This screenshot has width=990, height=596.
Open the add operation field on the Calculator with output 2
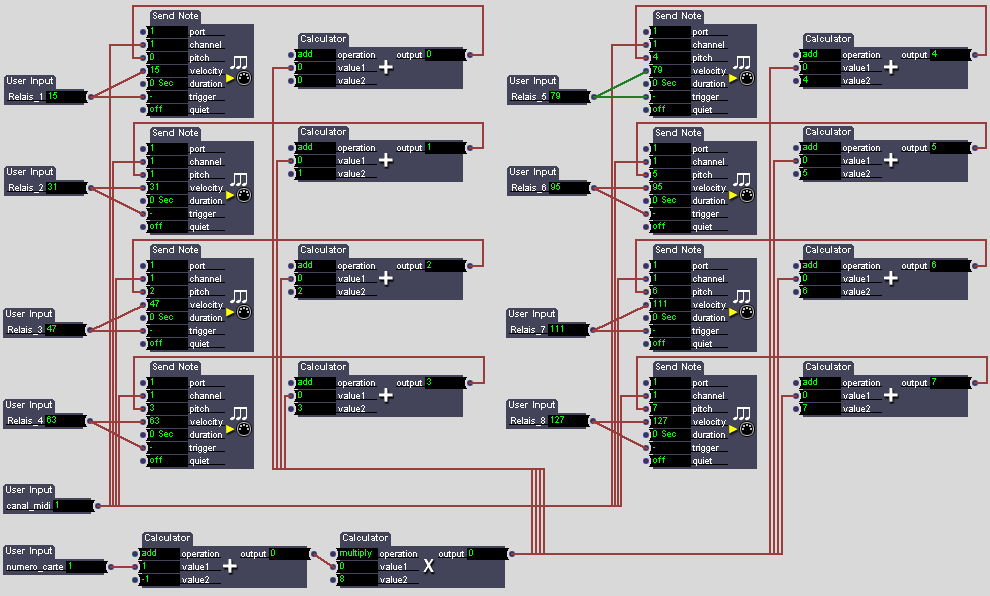pos(316,266)
